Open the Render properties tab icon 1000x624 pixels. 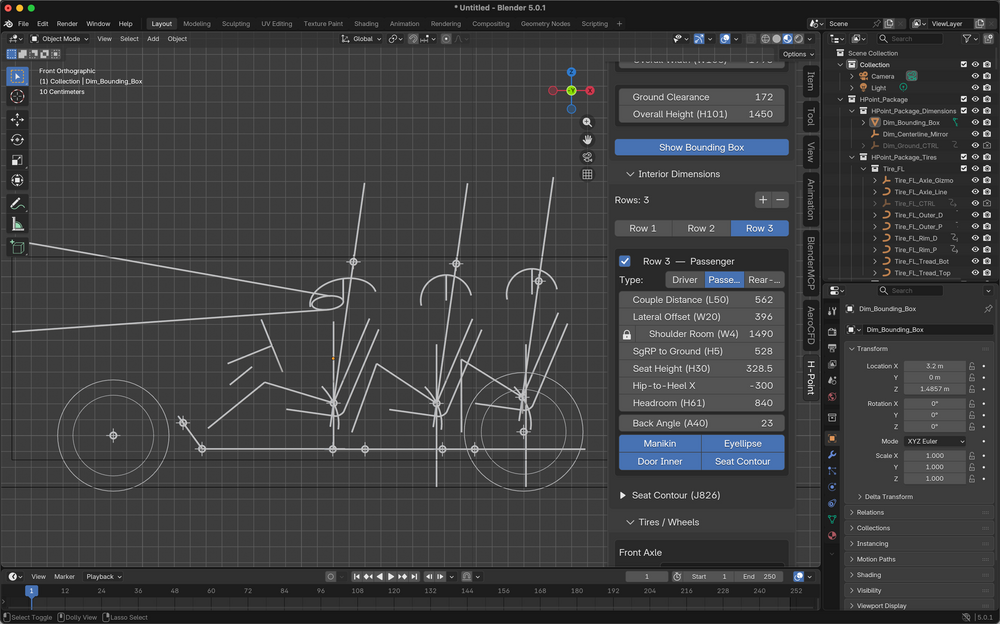pos(832,332)
